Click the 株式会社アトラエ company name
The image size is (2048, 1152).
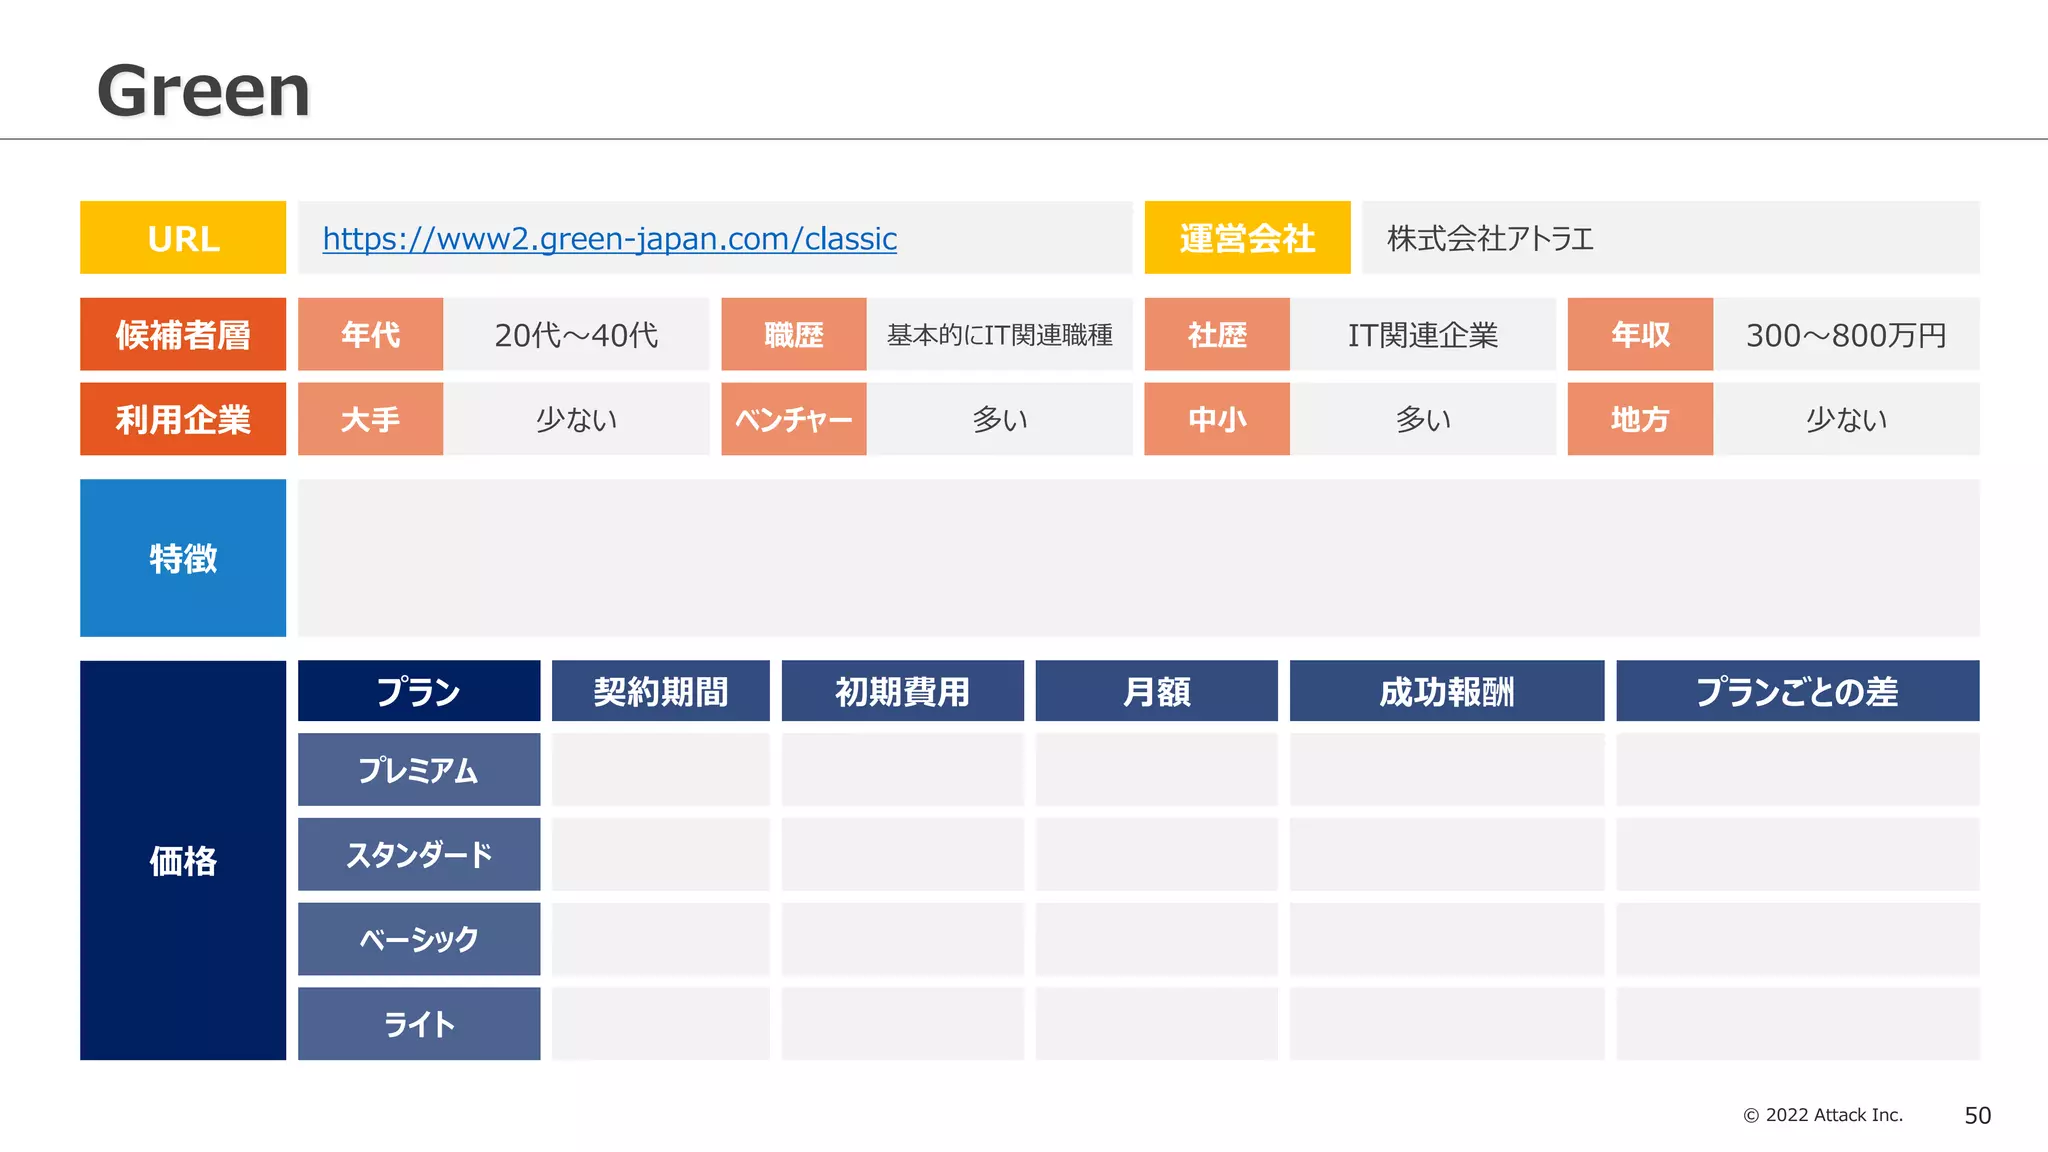click(x=1490, y=239)
